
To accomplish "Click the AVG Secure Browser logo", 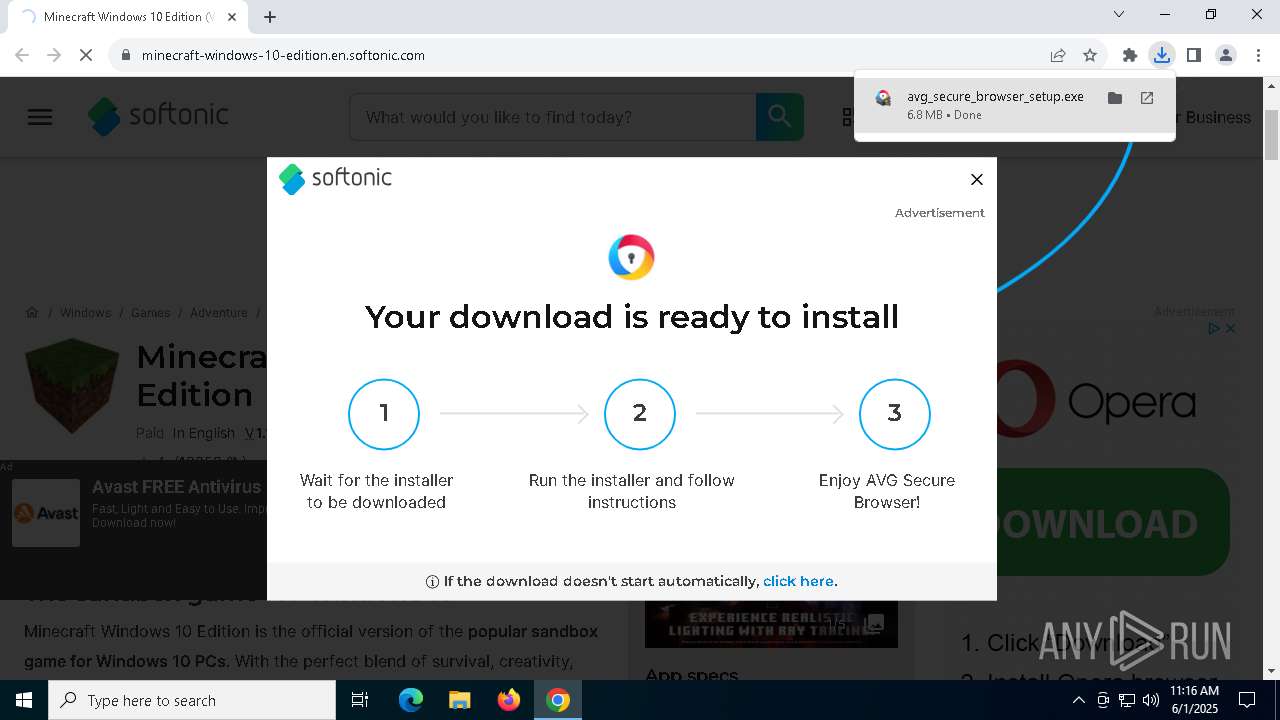I will [x=631, y=258].
